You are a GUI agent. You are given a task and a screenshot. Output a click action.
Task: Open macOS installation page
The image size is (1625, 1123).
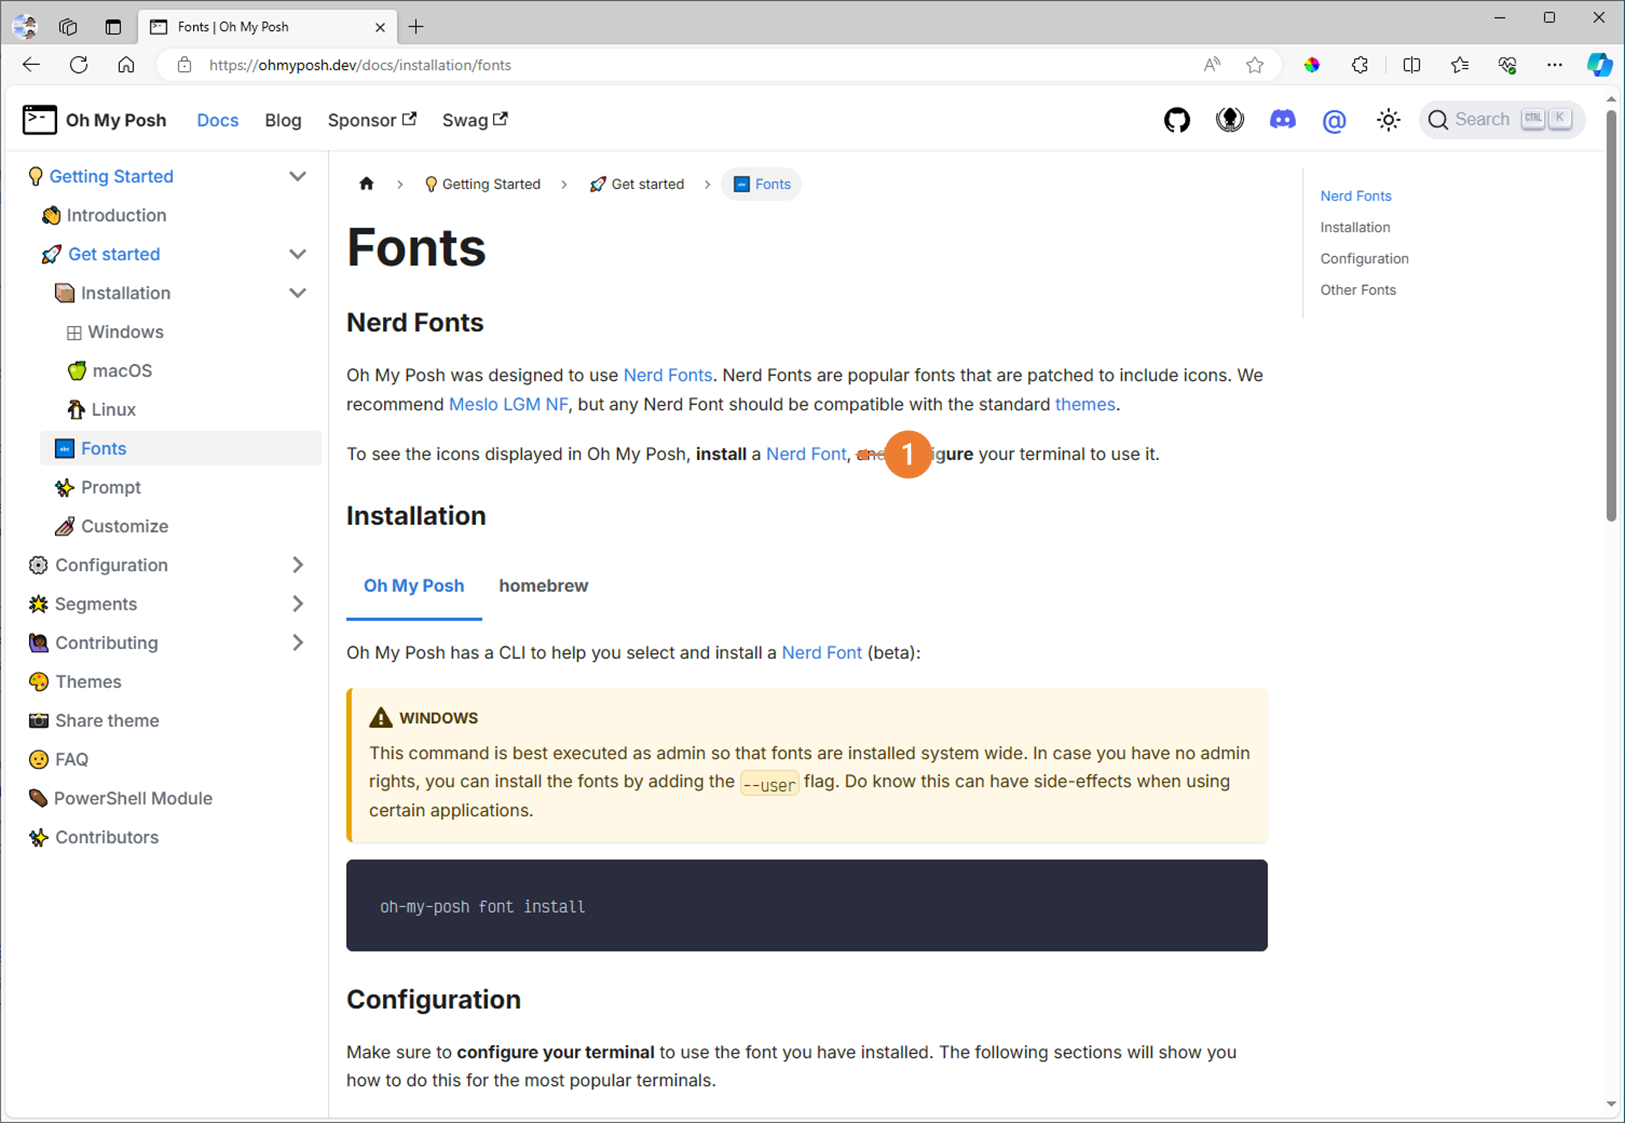[122, 371]
